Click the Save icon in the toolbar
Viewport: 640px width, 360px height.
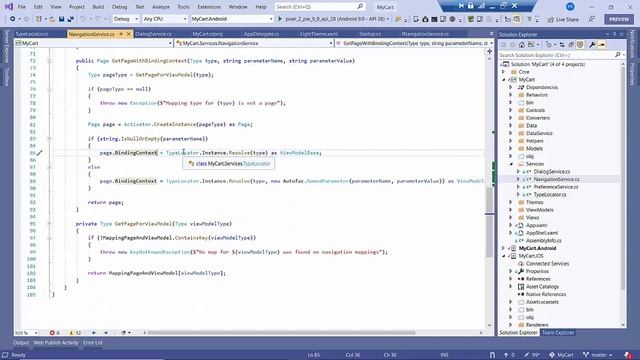click(62, 19)
